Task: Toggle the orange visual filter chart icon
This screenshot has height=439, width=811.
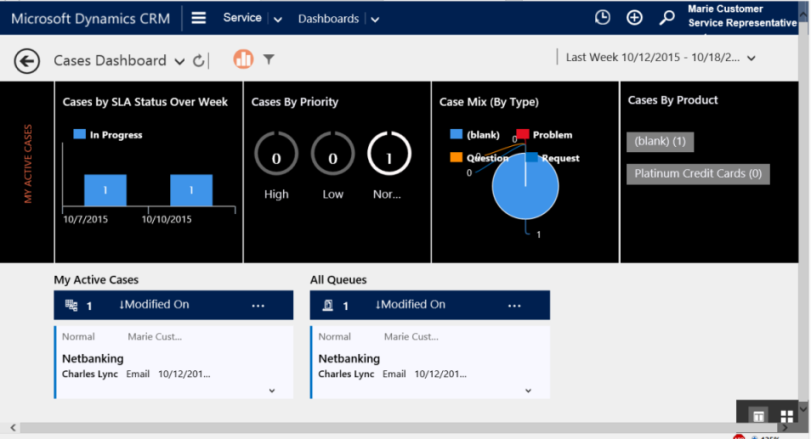Action: tap(243, 59)
